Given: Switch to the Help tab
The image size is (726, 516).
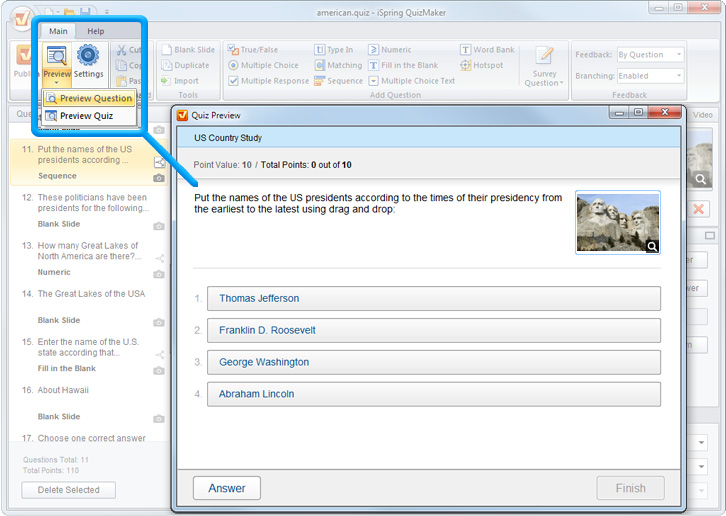Looking at the screenshot, I should pyautogui.click(x=95, y=31).
